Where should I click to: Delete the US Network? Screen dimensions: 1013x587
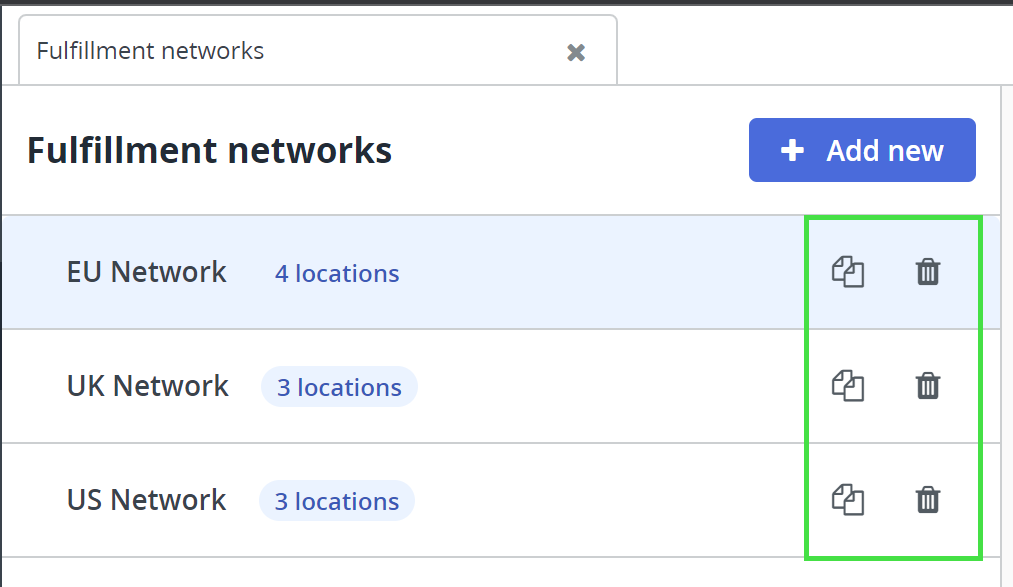coord(928,500)
